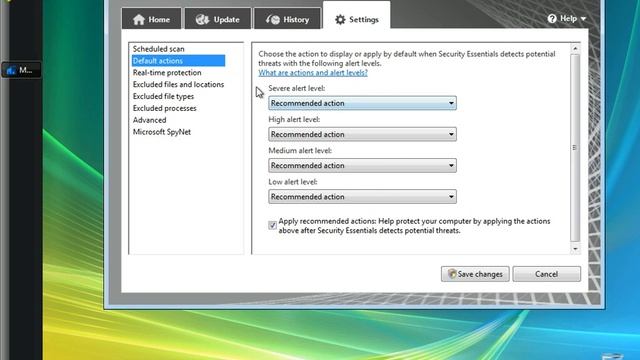
Task: Click the shield icon on Save changes
Action: point(452,273)
